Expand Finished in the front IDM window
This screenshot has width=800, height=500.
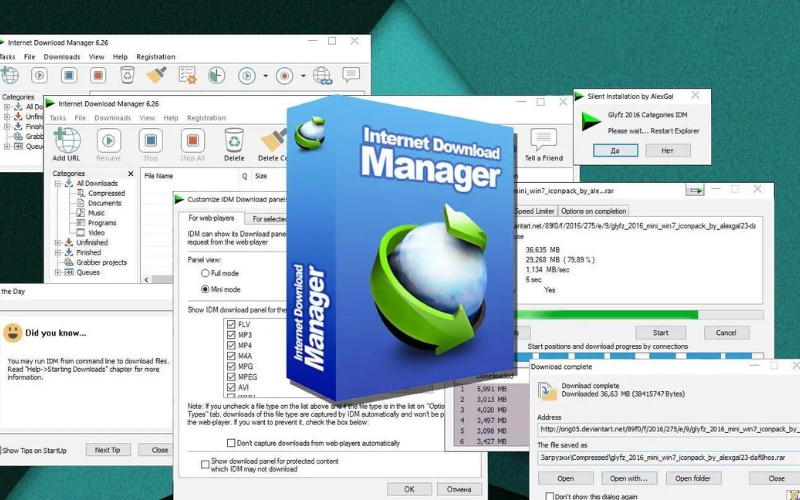click(x=58, y=253)
